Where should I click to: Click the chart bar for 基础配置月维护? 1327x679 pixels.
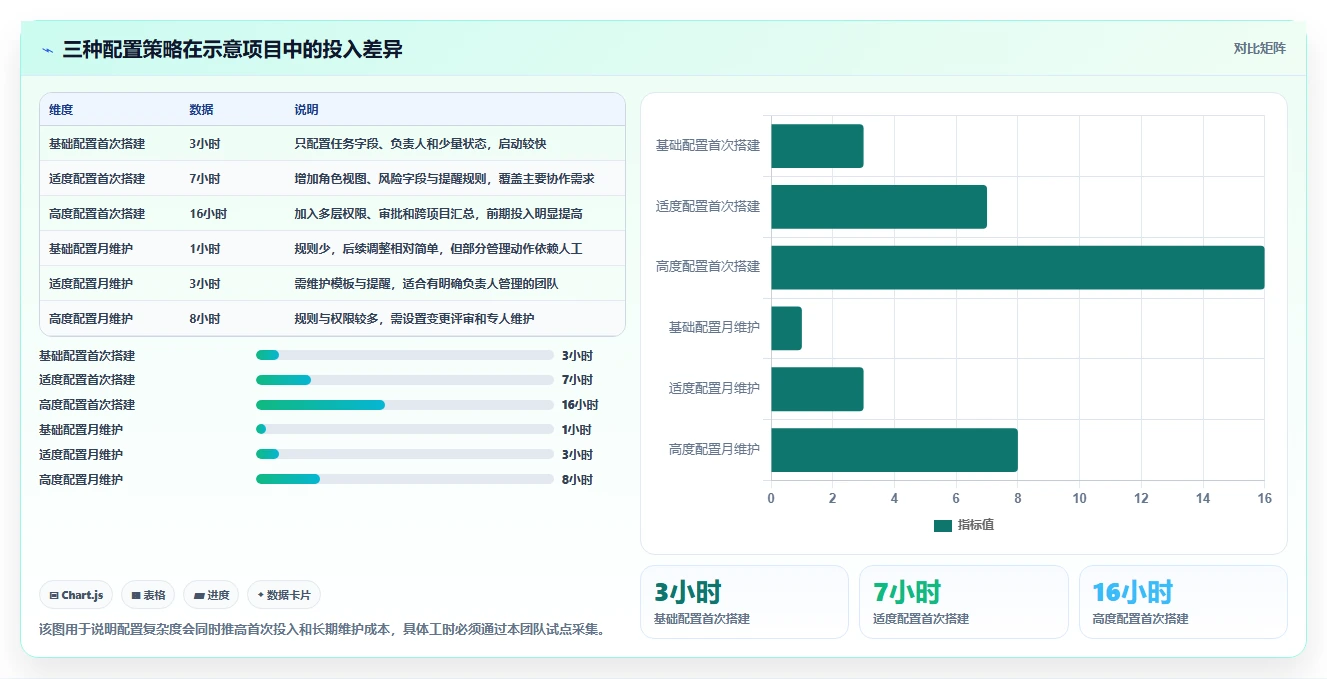coord(786,328)
